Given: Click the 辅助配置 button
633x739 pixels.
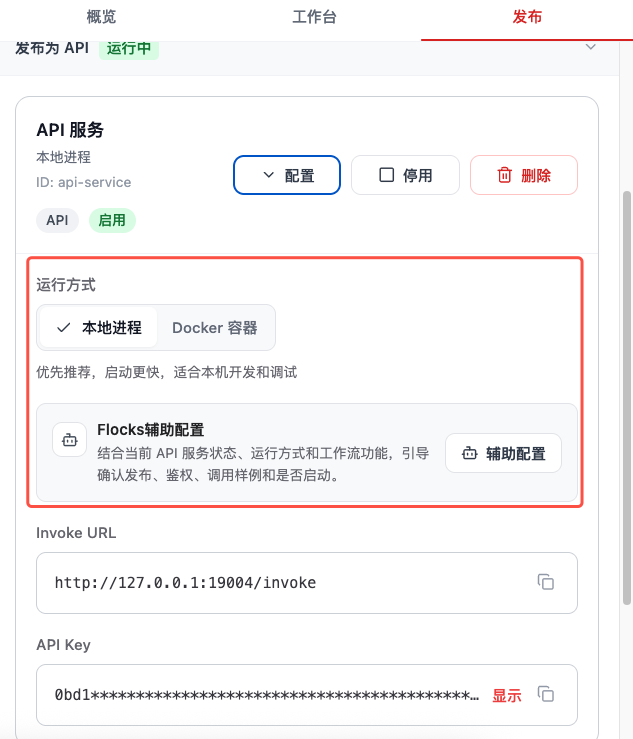Looking at the screenshot, I should click(x=503, y=453).
